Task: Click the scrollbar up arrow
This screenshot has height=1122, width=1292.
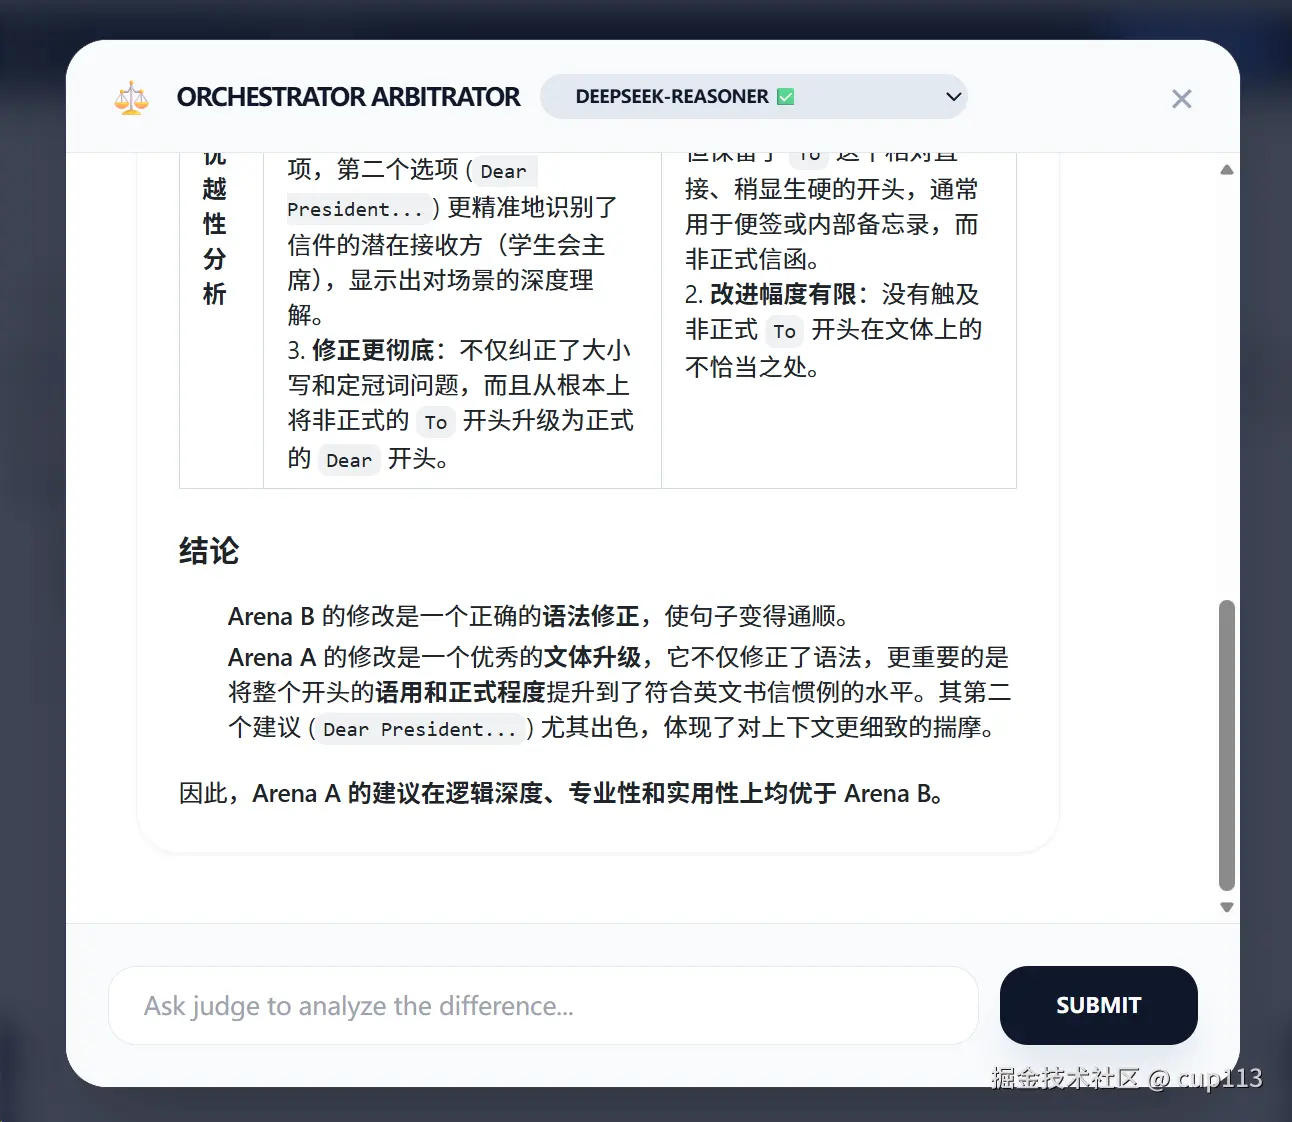Action: point(1226,169)
